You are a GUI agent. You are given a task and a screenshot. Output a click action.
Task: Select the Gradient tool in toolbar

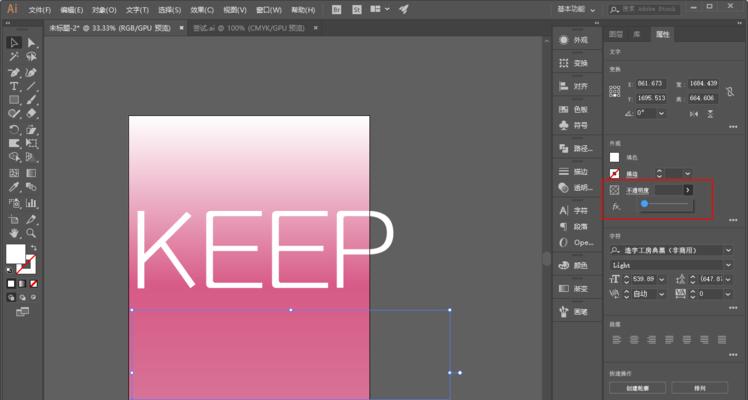[x=31, y=173]
